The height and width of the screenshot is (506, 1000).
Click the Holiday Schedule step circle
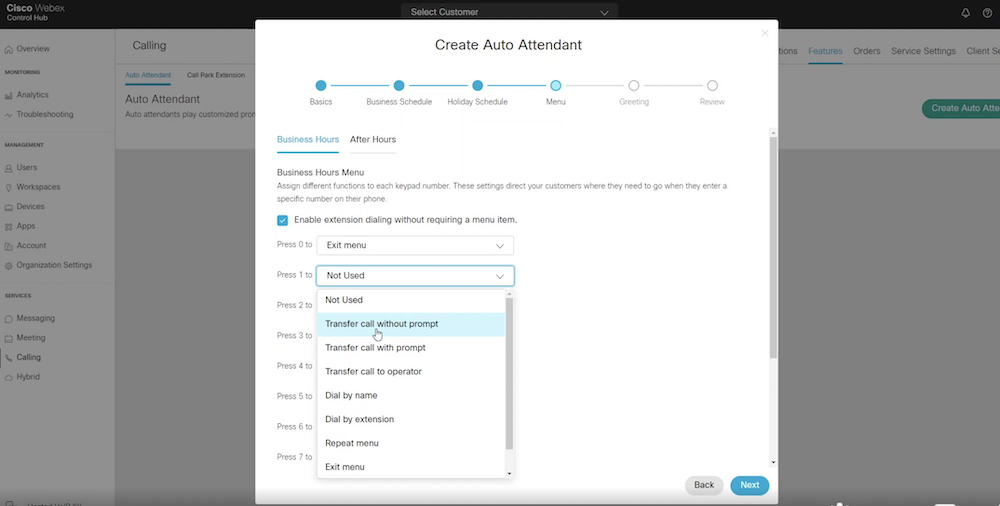(x=477, y=86)
